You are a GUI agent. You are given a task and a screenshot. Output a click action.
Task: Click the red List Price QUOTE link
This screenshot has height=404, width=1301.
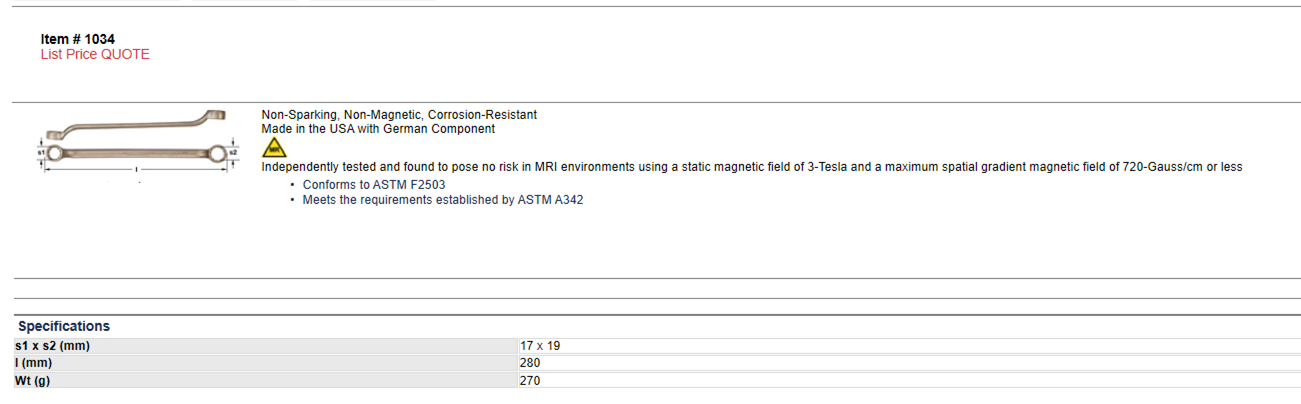coord(95,54)
